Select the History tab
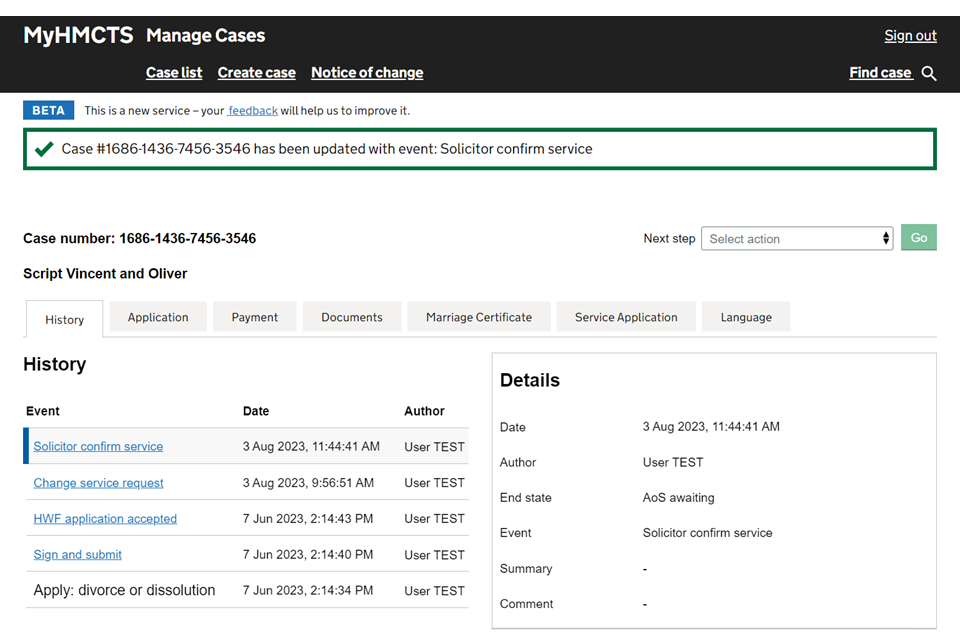960x640 pixels. coord(64,319)
